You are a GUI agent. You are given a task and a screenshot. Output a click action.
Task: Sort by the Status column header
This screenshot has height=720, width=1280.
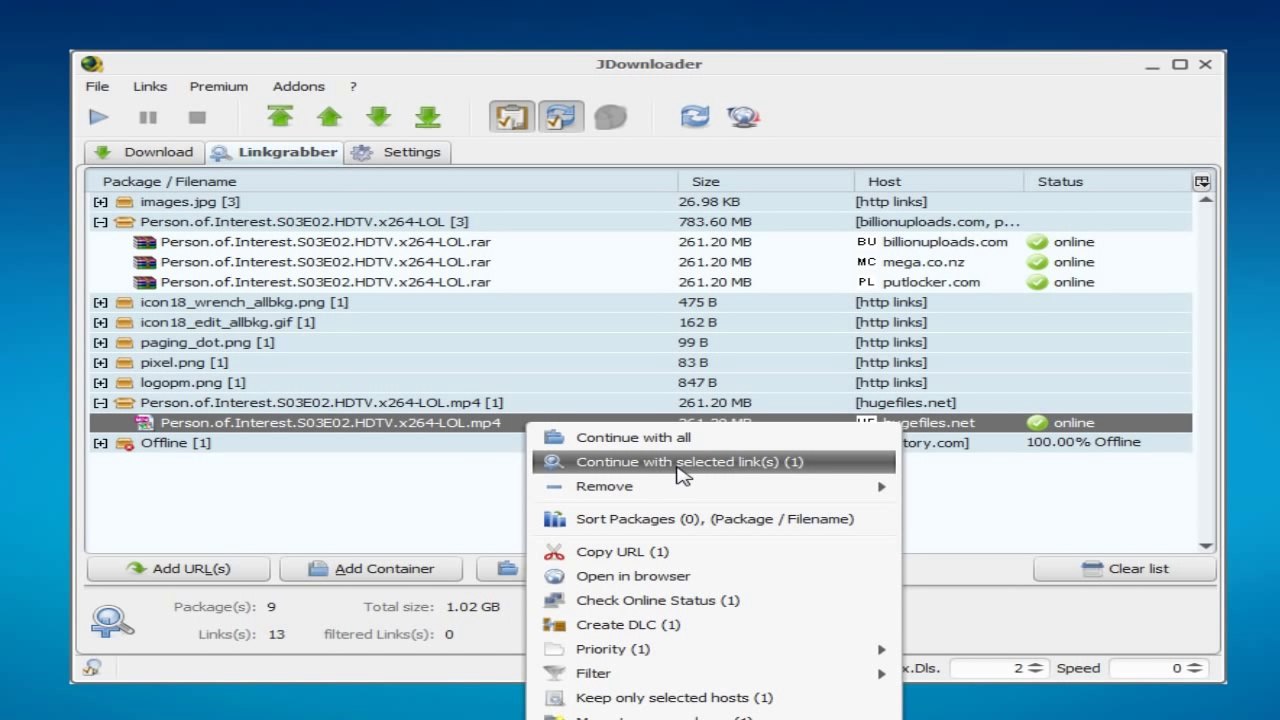[1107, 181]
